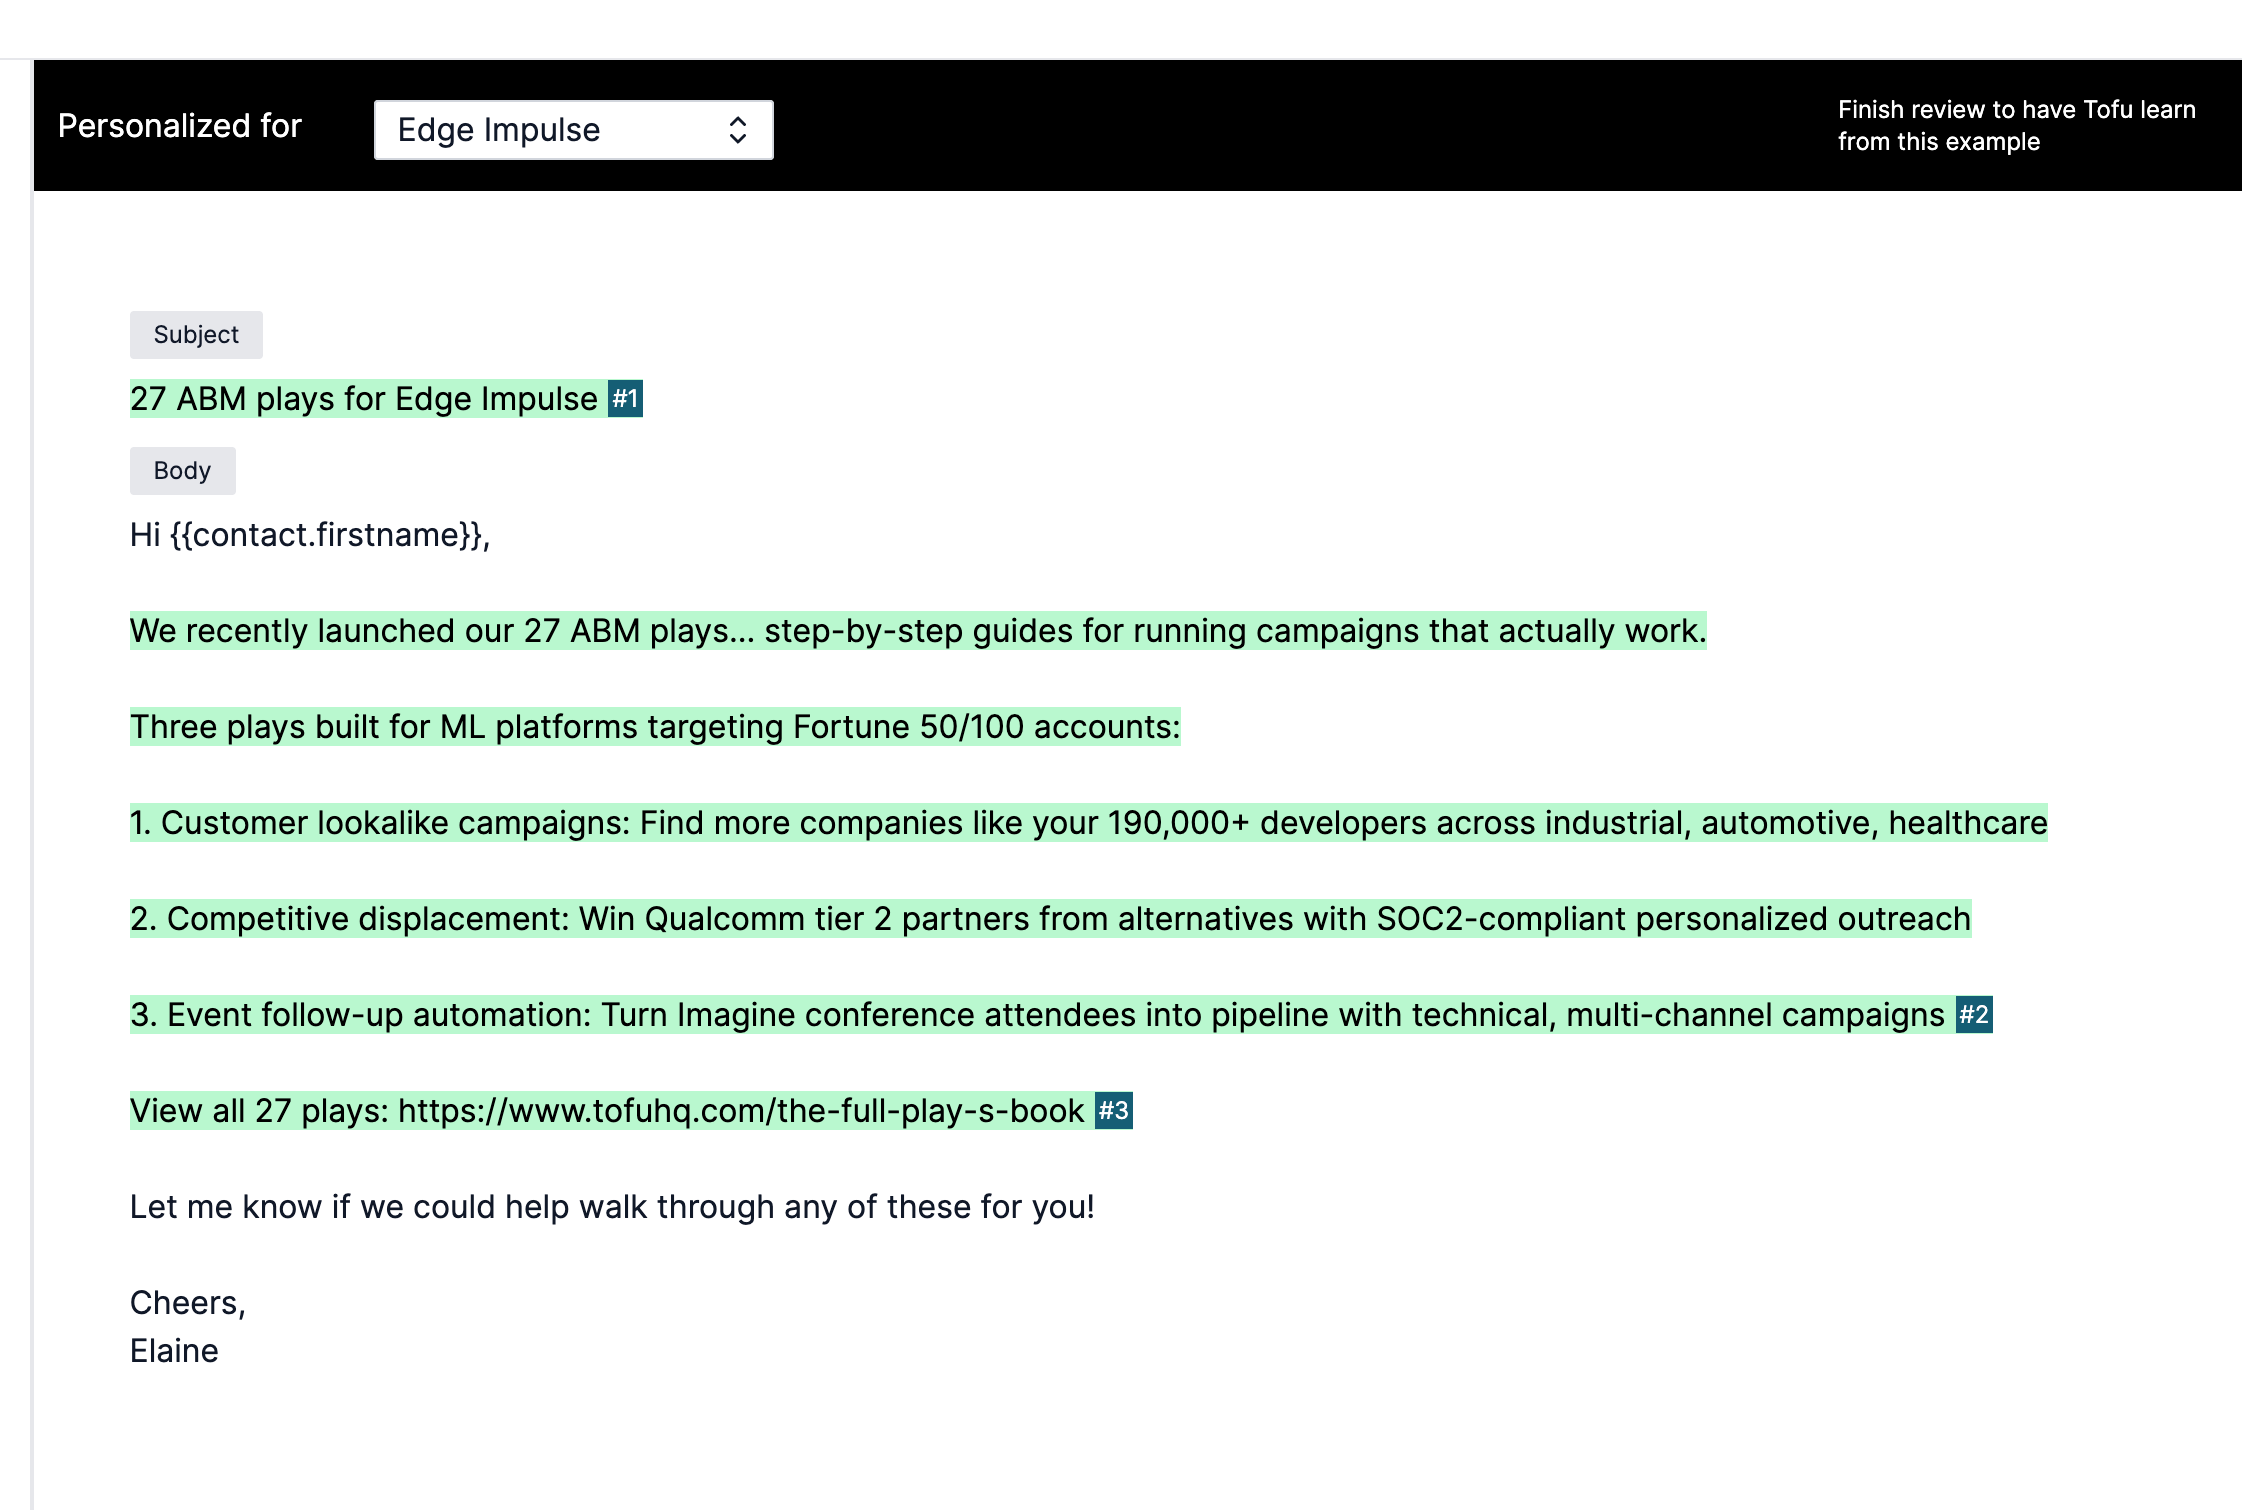Click the #2 annotation badge after item three
This screenshot has height=1510, width=2242.
click(x=1973, y=1015)
